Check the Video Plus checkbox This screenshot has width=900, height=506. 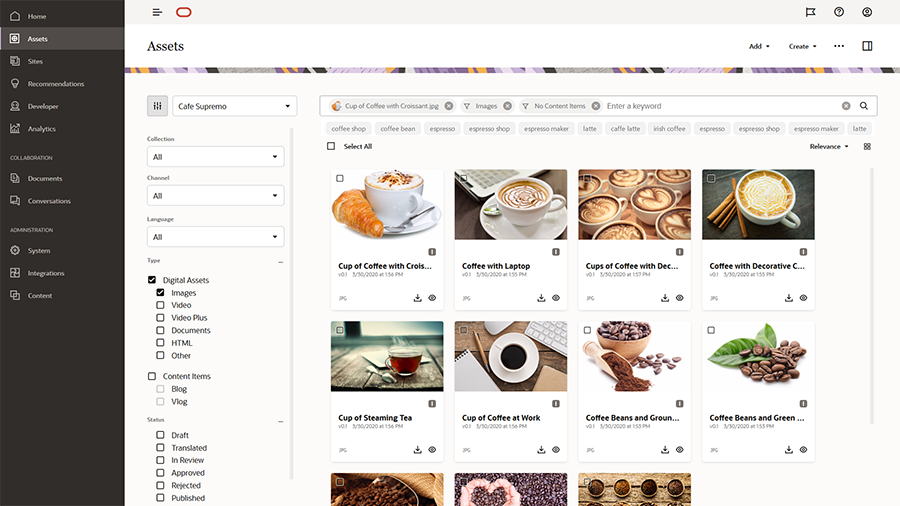coord(161,318)
